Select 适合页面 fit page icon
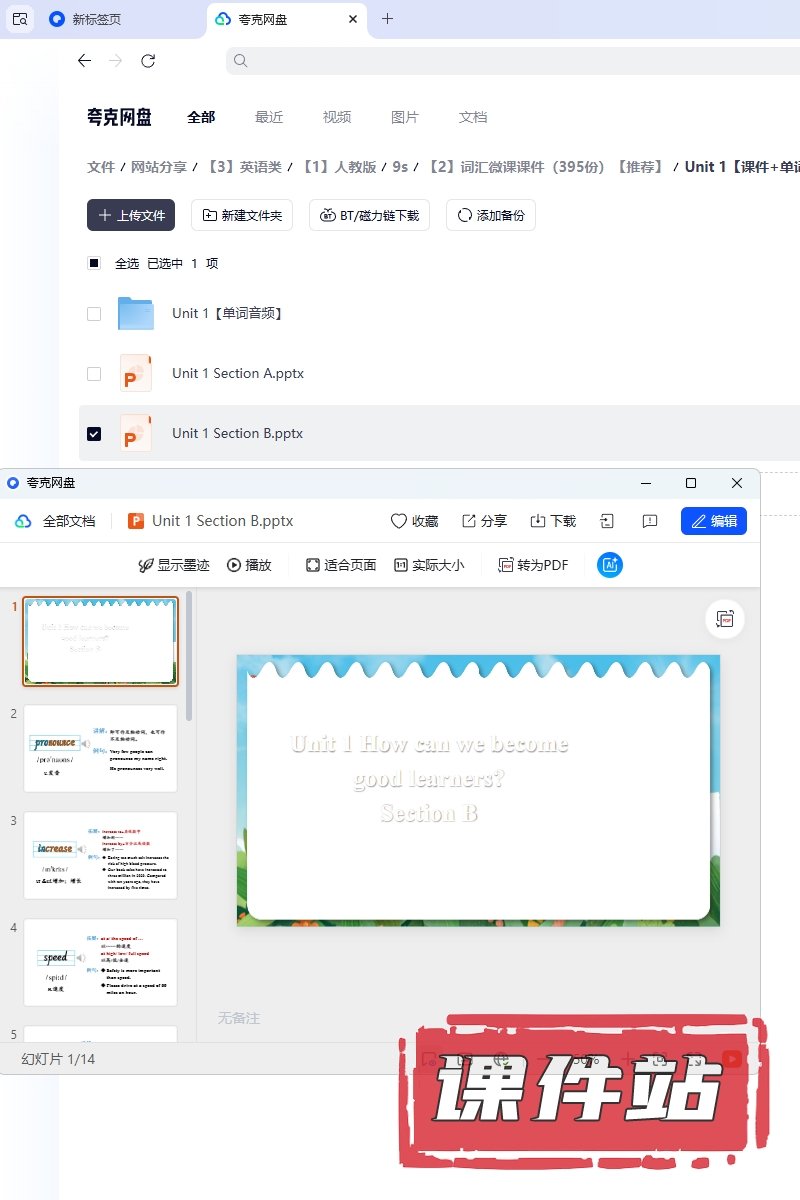 (x=313, y=565)
